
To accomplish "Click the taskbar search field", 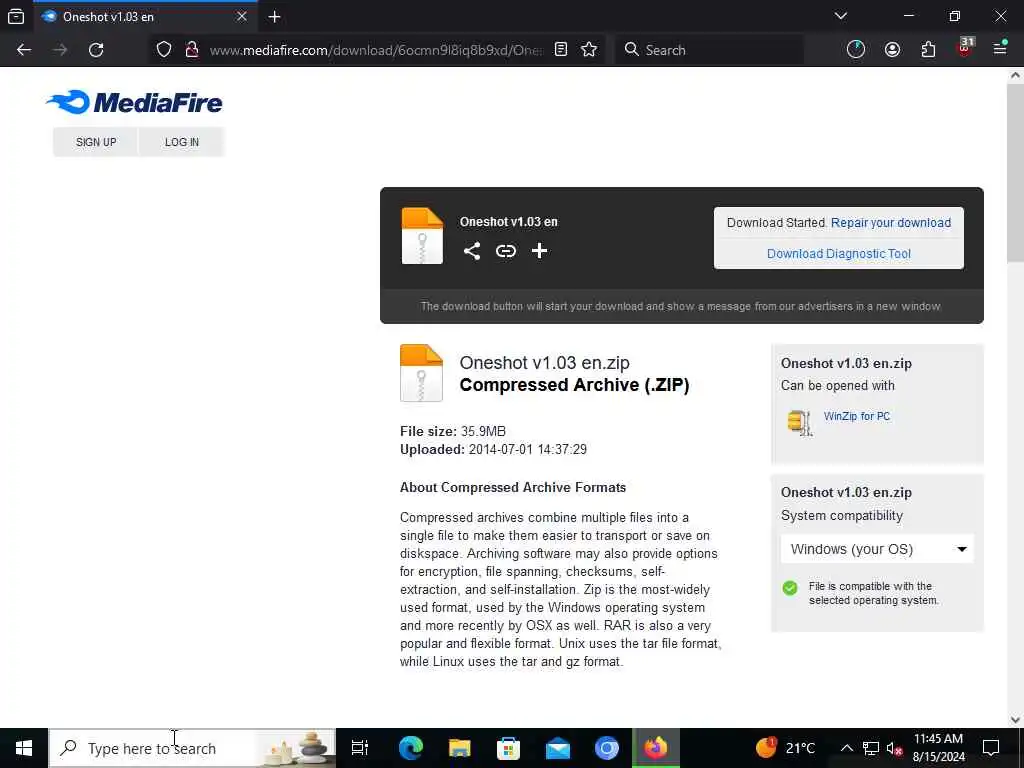I will click(193, 748).
